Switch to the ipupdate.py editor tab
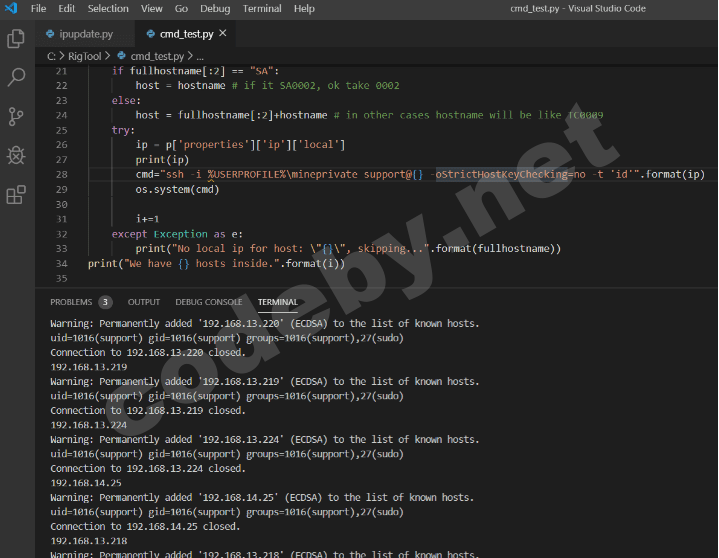Image resolution: width=719 pixels, height=558 pixels. 85,34
